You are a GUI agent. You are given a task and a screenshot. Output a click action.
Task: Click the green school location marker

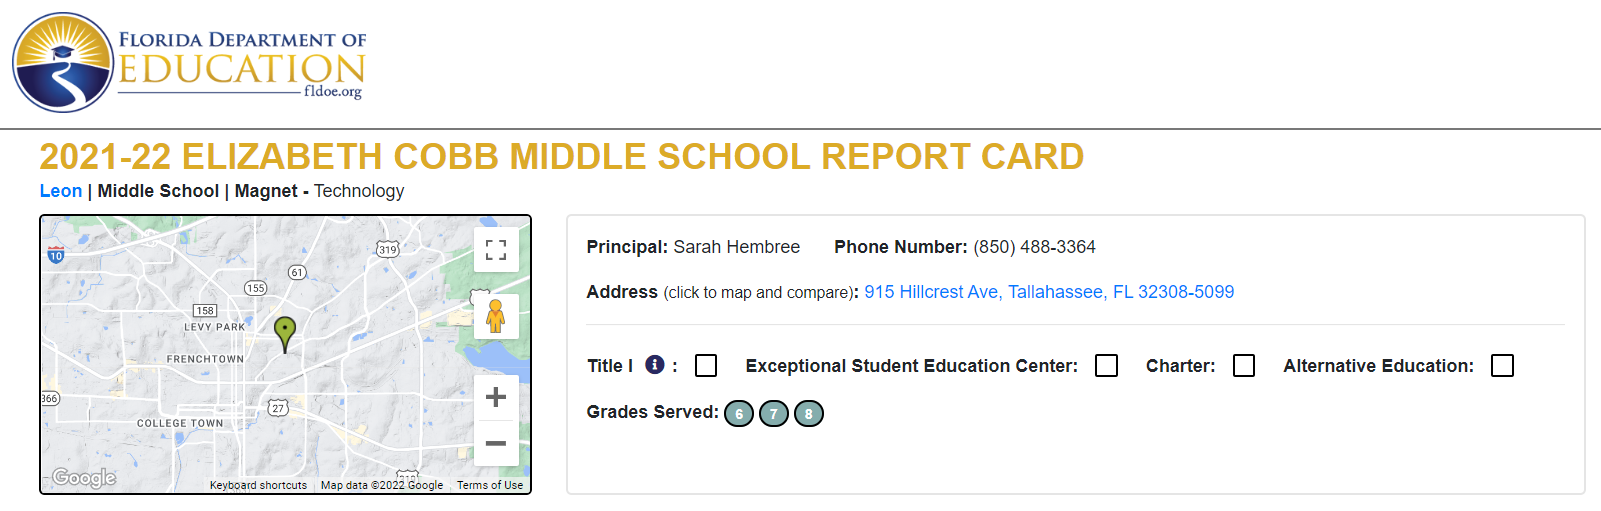coord(285,334)
